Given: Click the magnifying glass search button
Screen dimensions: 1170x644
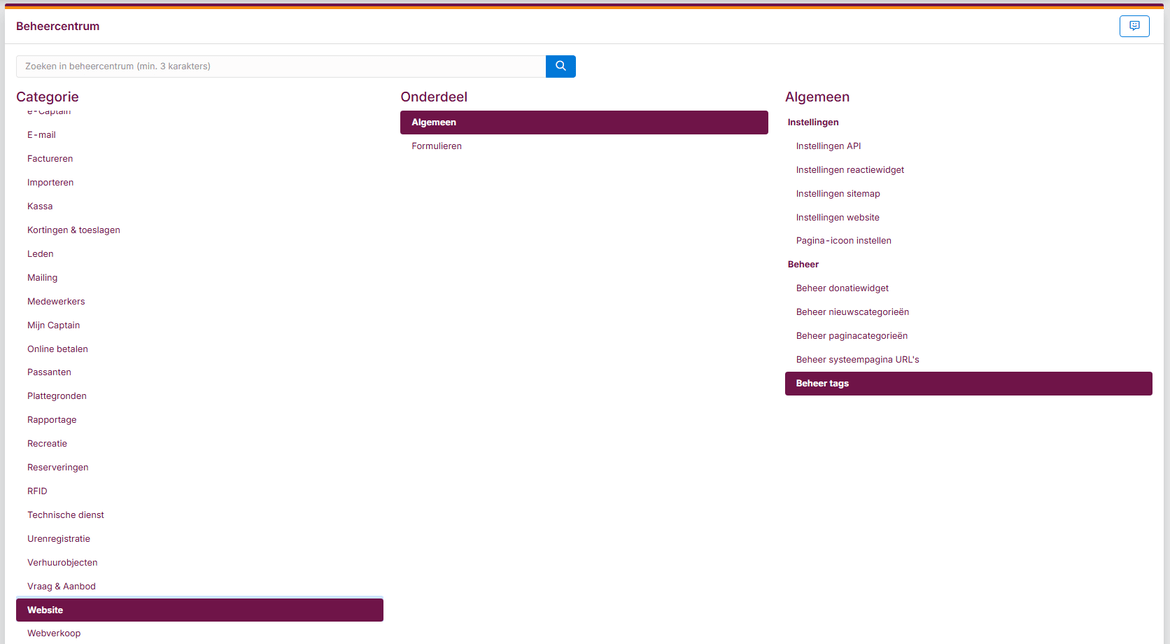Looking at the screenshot, I should coord(560,66).
